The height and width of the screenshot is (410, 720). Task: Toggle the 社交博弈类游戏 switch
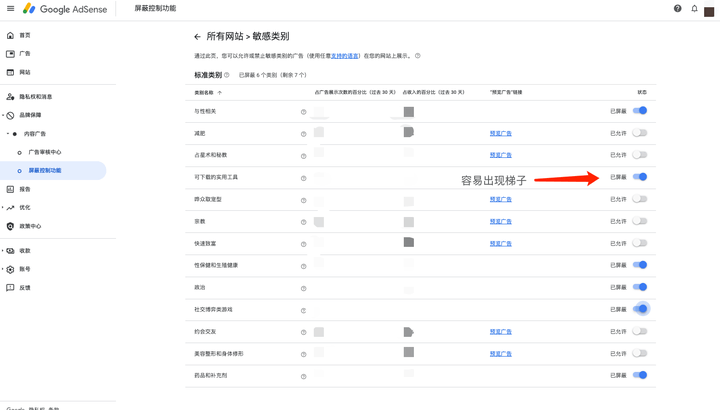(x=640, y=309)
